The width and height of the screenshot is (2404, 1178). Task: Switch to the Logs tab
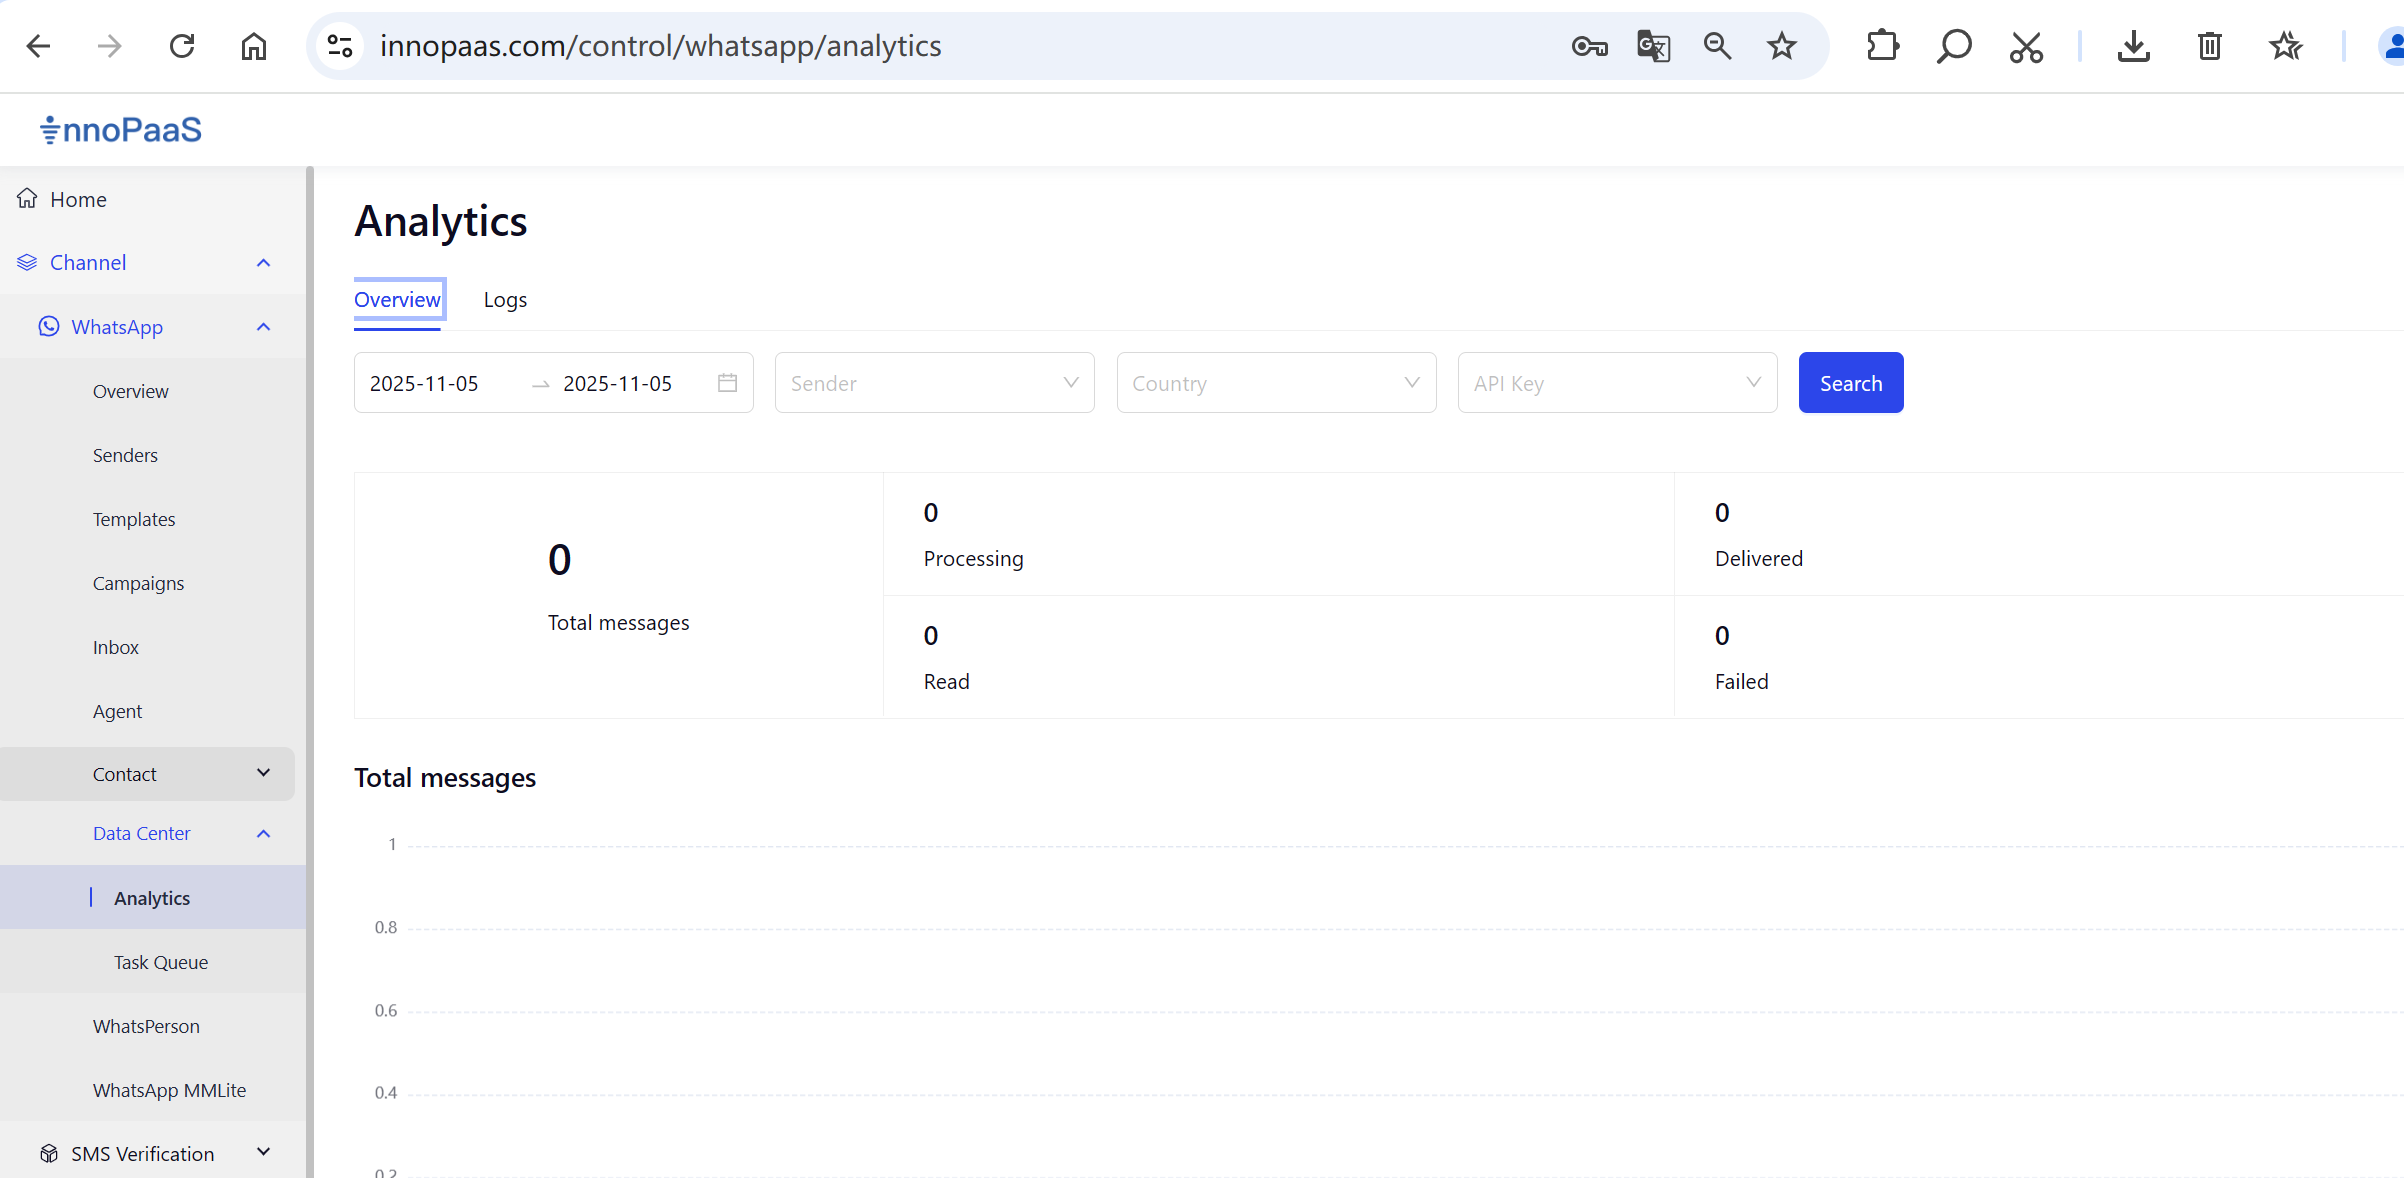(x=505, y=300)
